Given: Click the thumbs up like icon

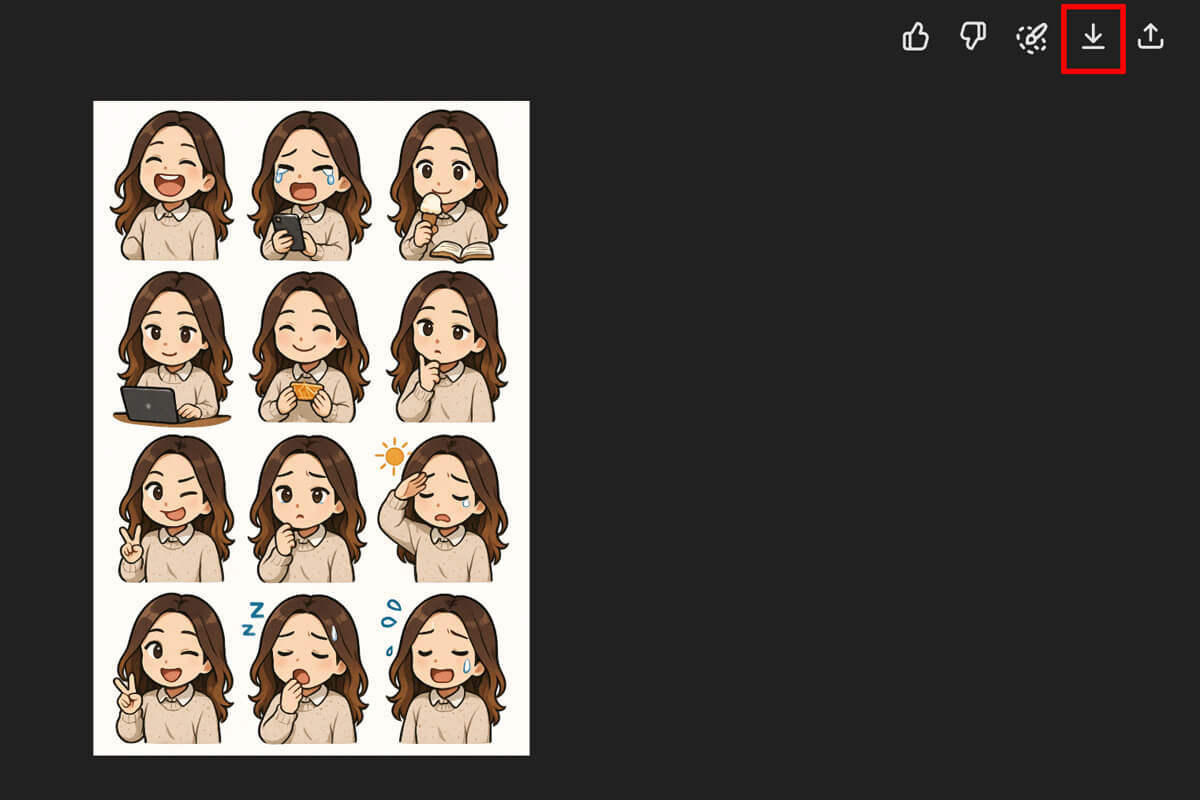Looking at the screenshot, I should point(915,38).
